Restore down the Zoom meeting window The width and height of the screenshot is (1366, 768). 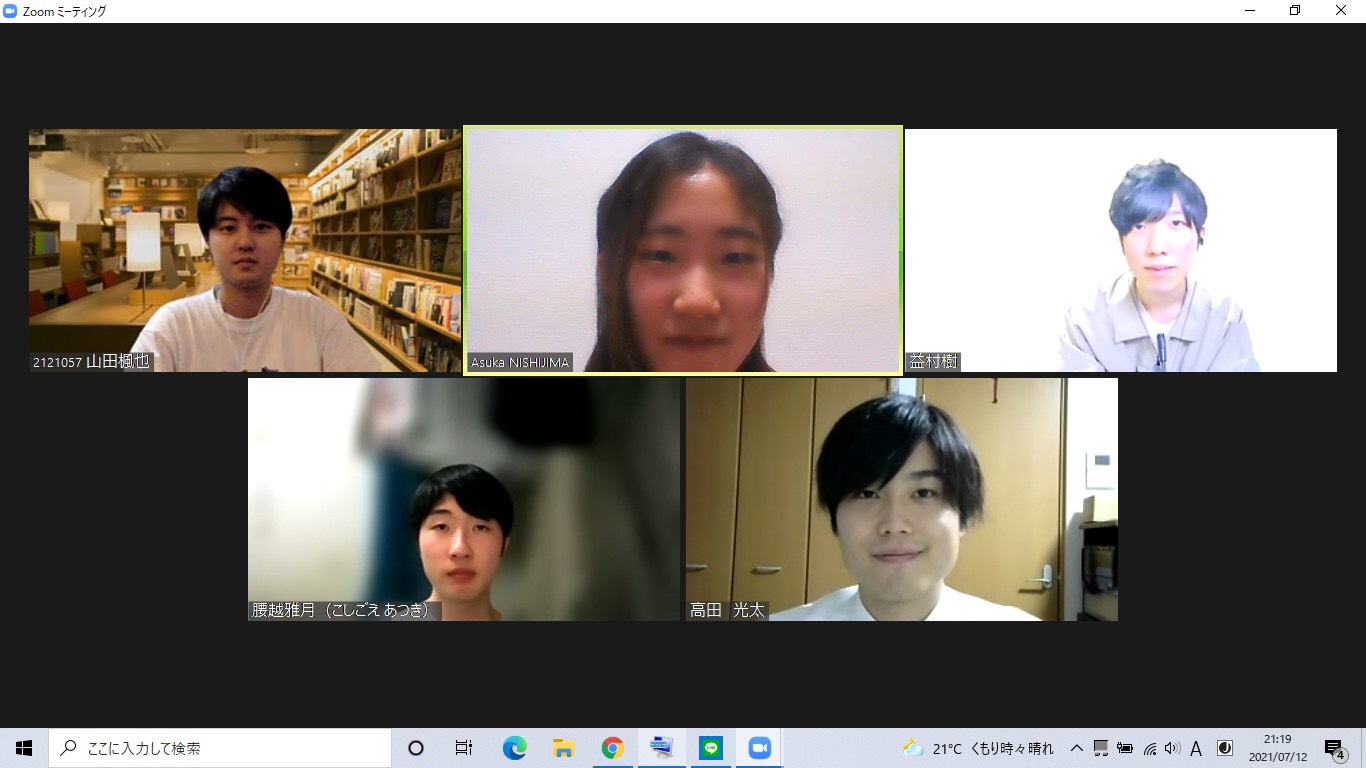[1296, 11]
